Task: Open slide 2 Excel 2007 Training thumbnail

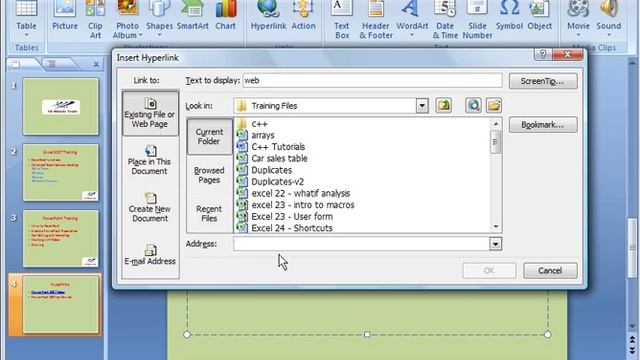Action: tap(61, 172)
